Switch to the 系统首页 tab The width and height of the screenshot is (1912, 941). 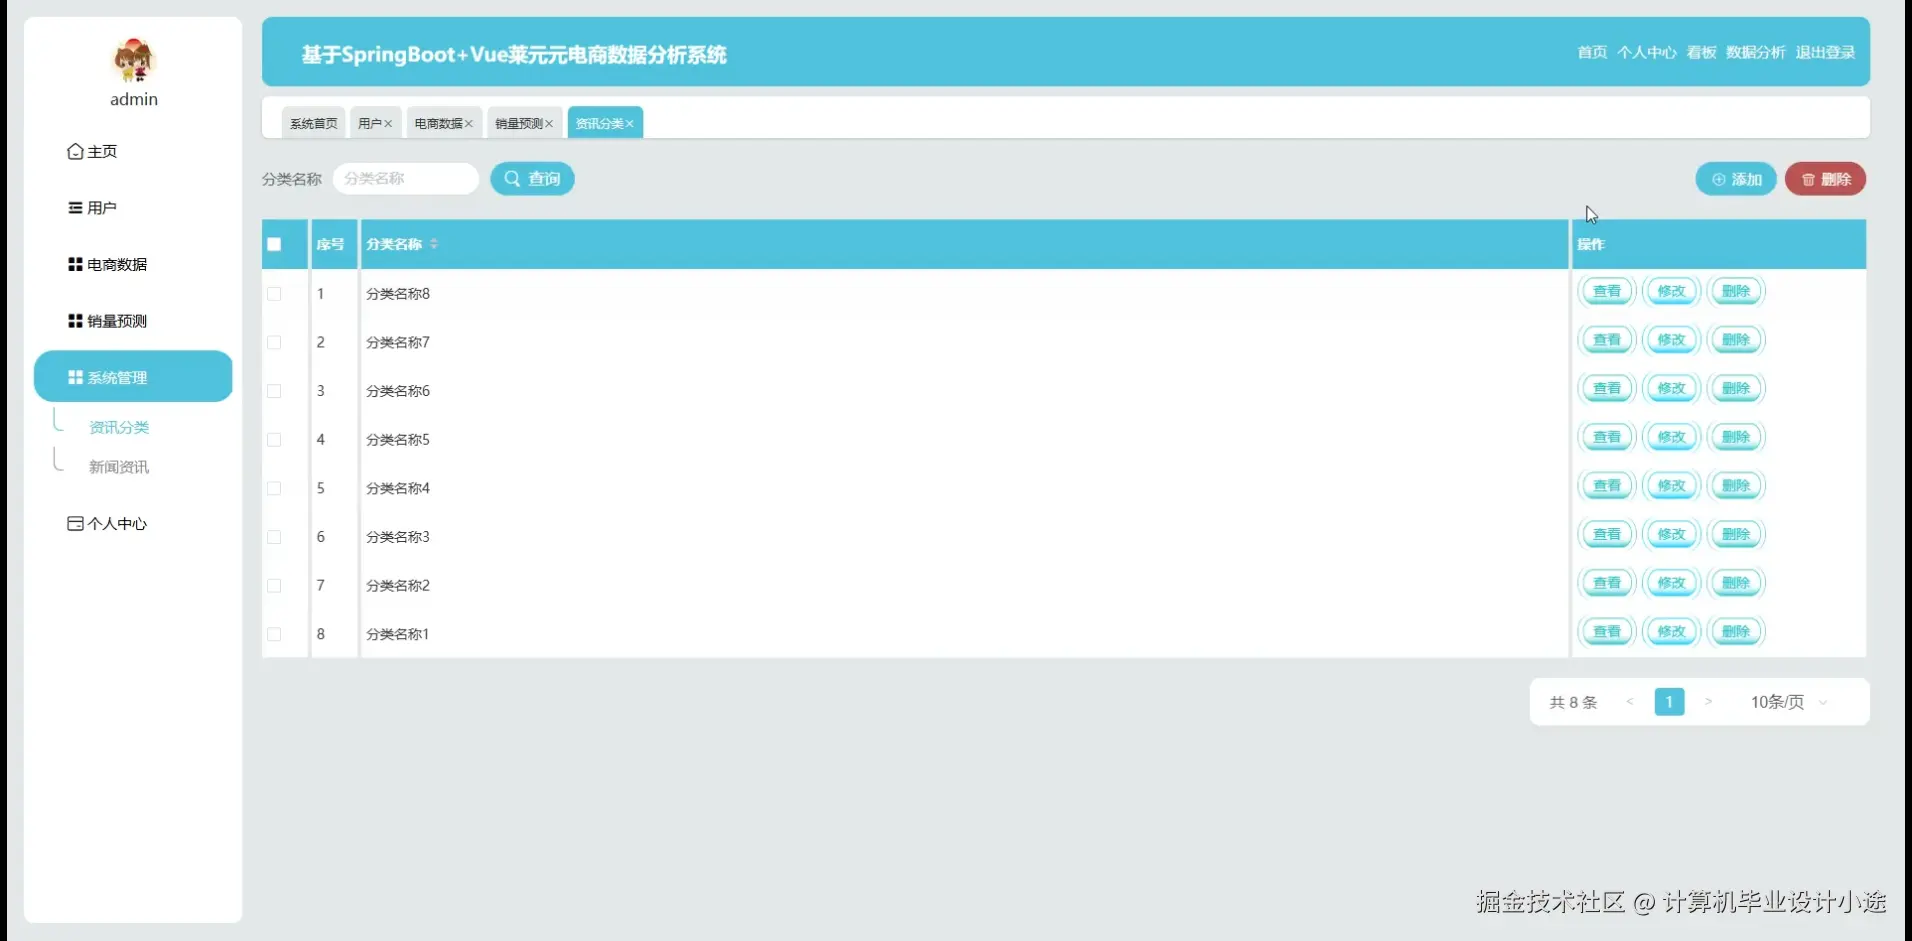pyautogui.click(x=312, y=122)
